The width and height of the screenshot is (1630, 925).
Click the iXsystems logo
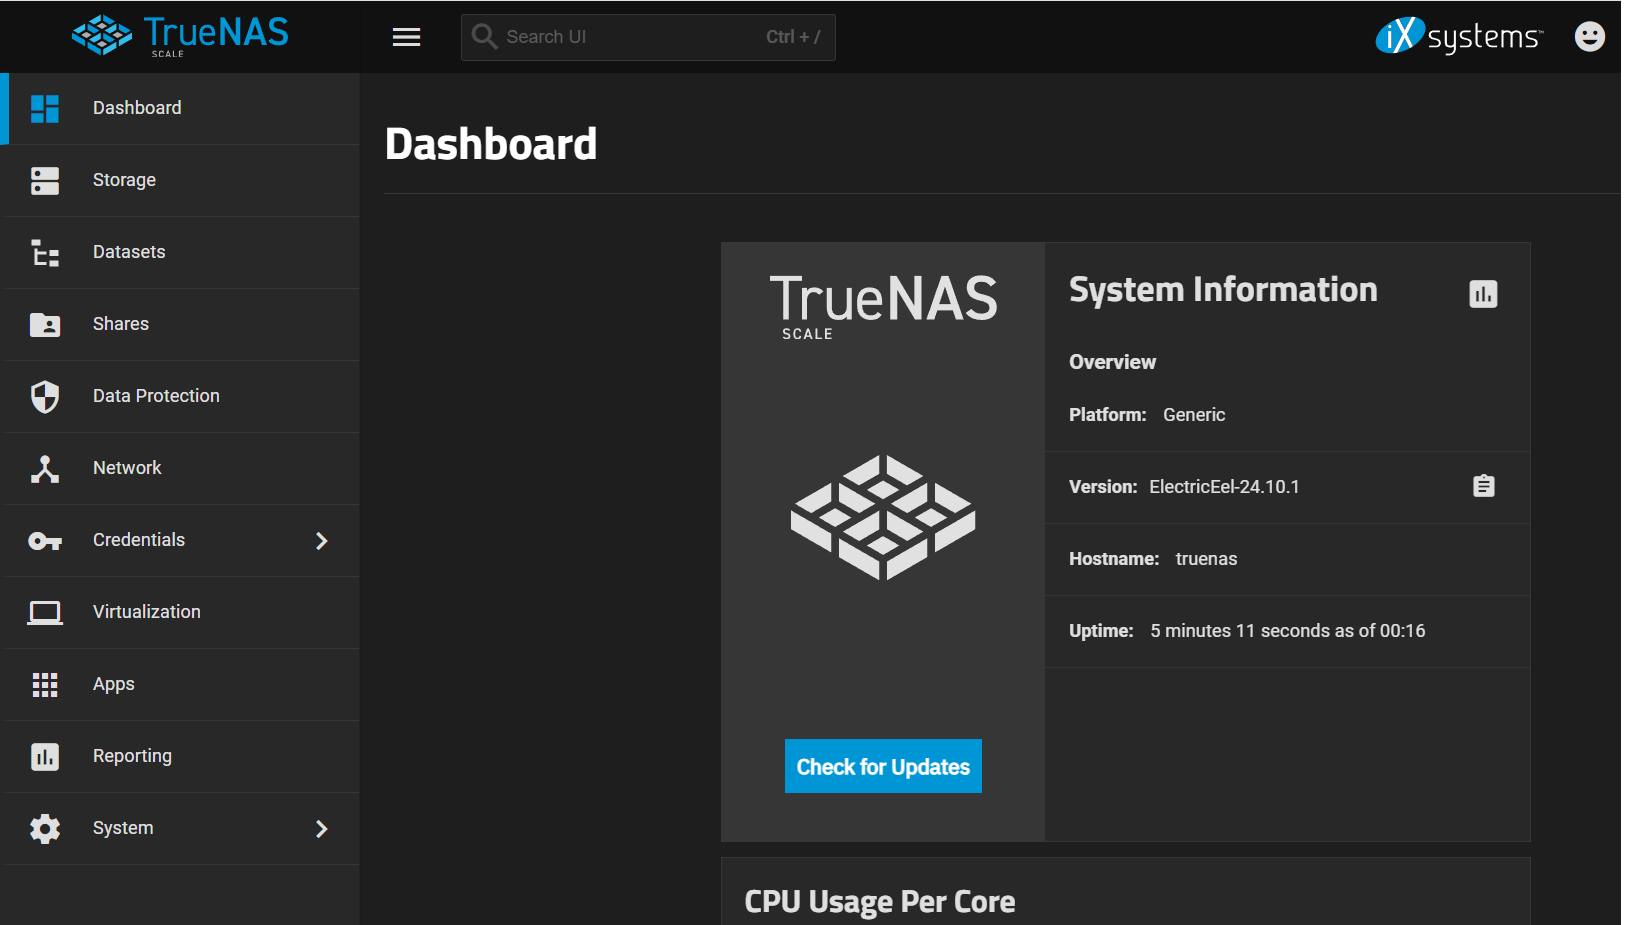point(1459,36)
